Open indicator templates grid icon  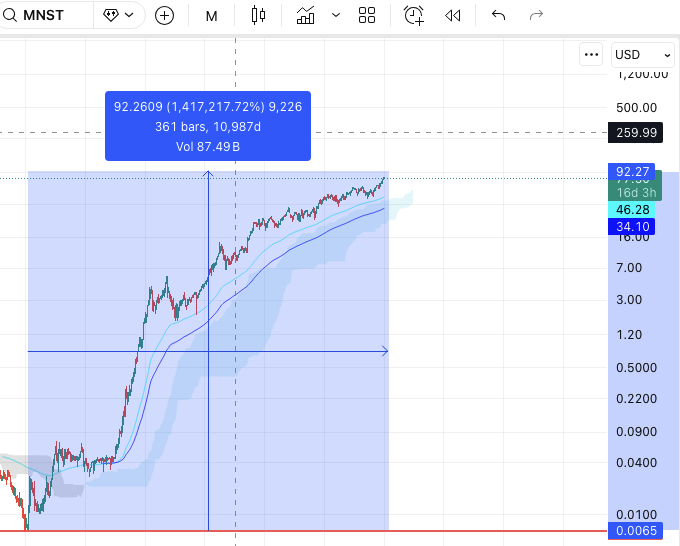(x=367, y=15)
